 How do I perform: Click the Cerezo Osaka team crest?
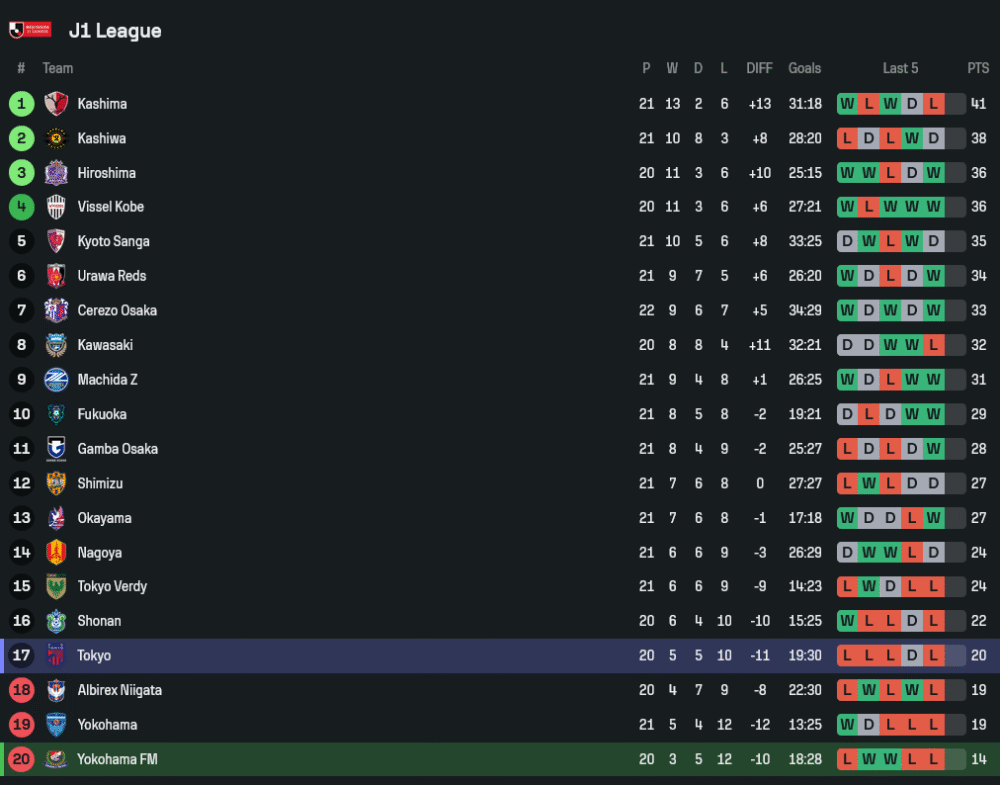tap(56, 310)
